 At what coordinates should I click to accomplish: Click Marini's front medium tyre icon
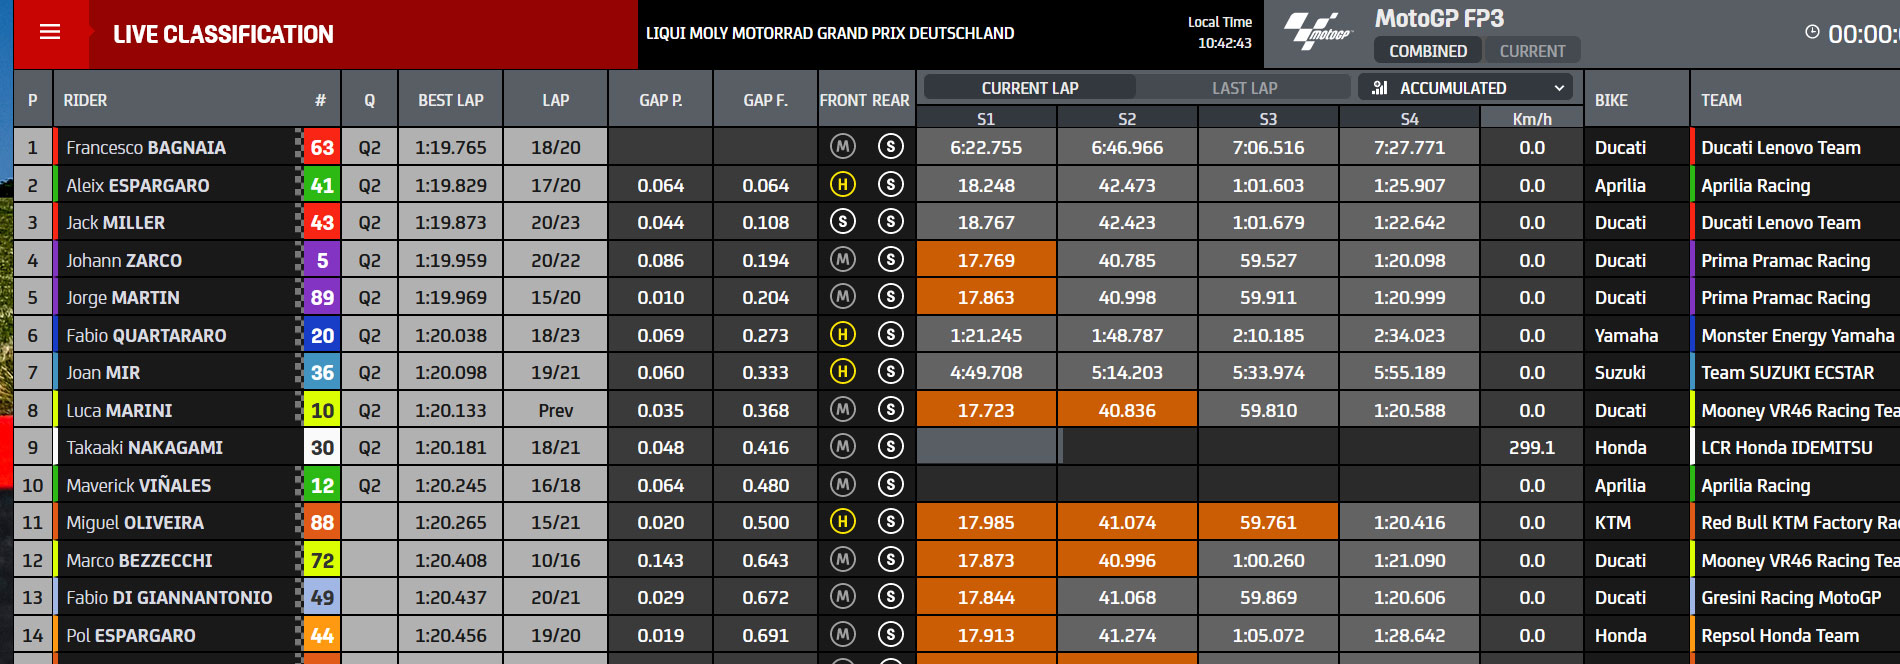(843, 409)
